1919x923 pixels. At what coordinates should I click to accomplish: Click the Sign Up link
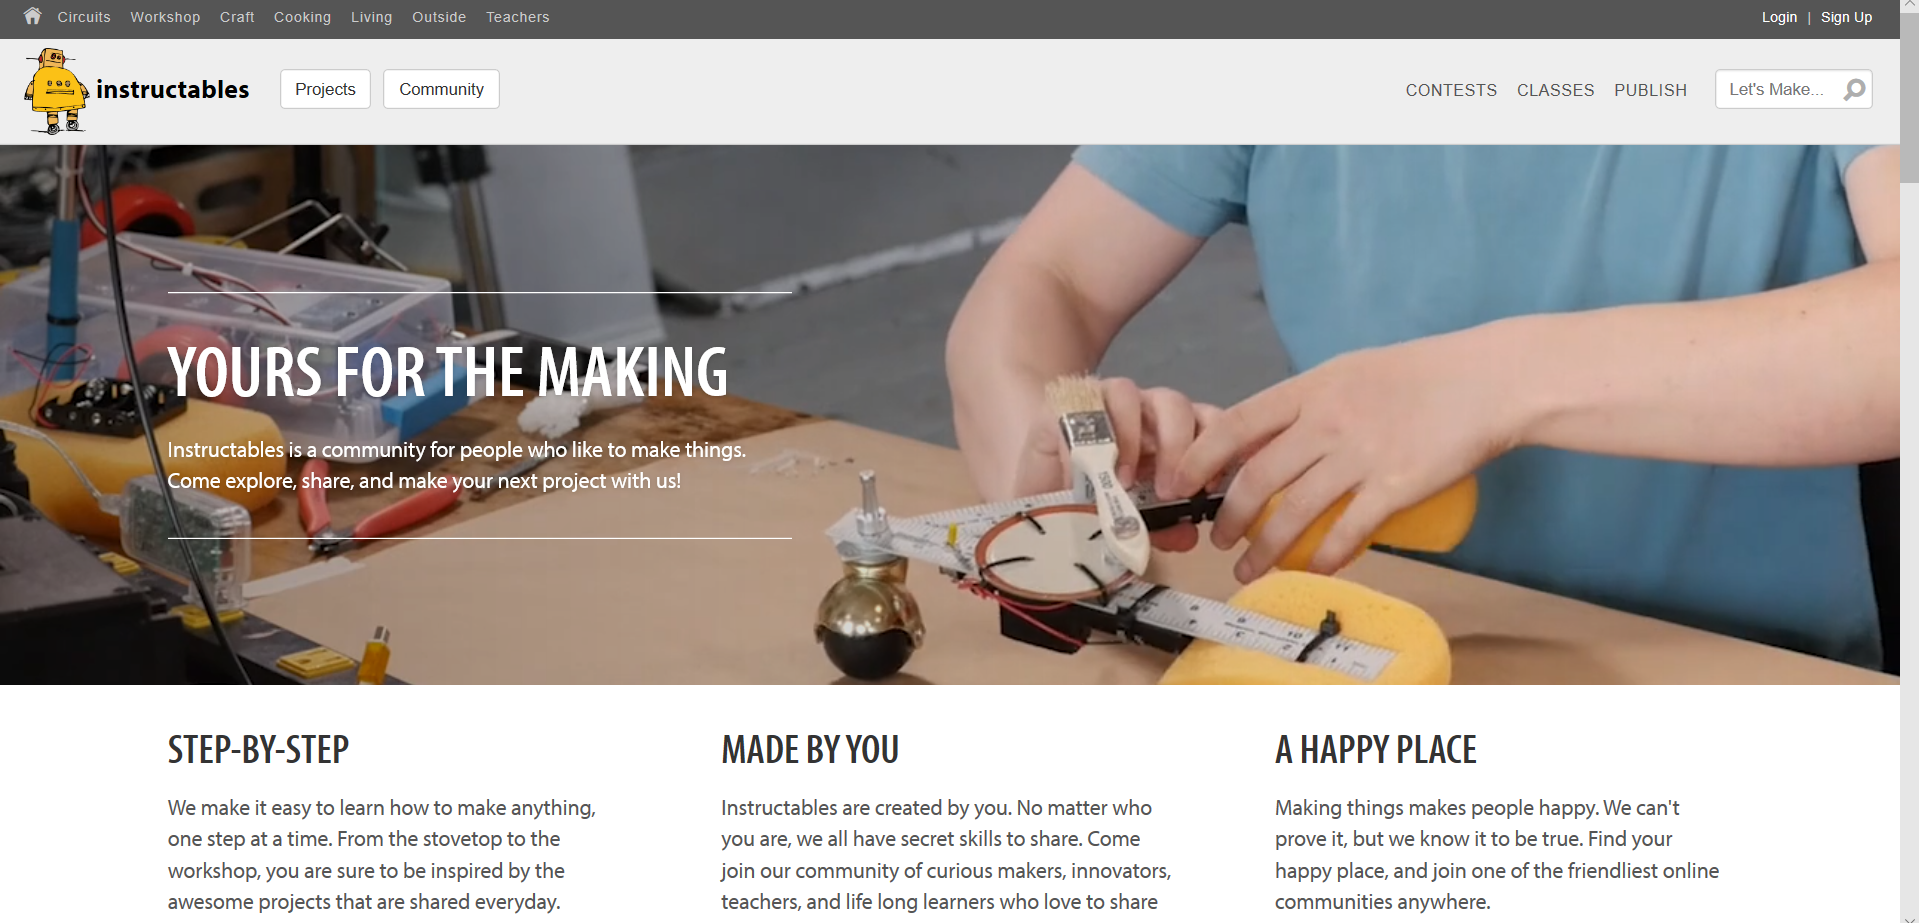tap(1846, 17)
